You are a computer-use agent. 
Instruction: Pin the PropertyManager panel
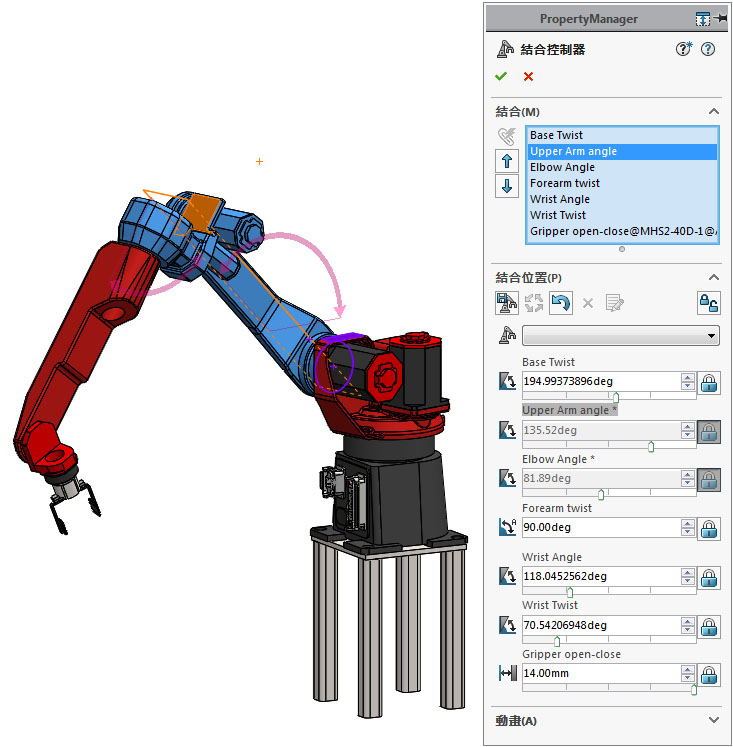[x=719, y=18]
